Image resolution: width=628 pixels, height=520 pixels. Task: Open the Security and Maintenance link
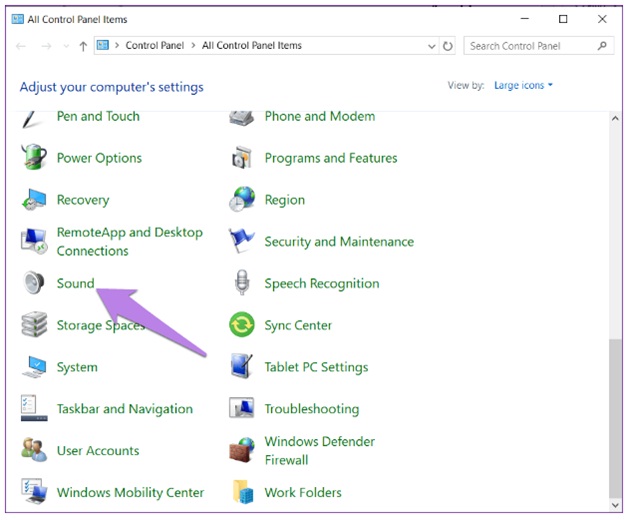click(339, 242)
